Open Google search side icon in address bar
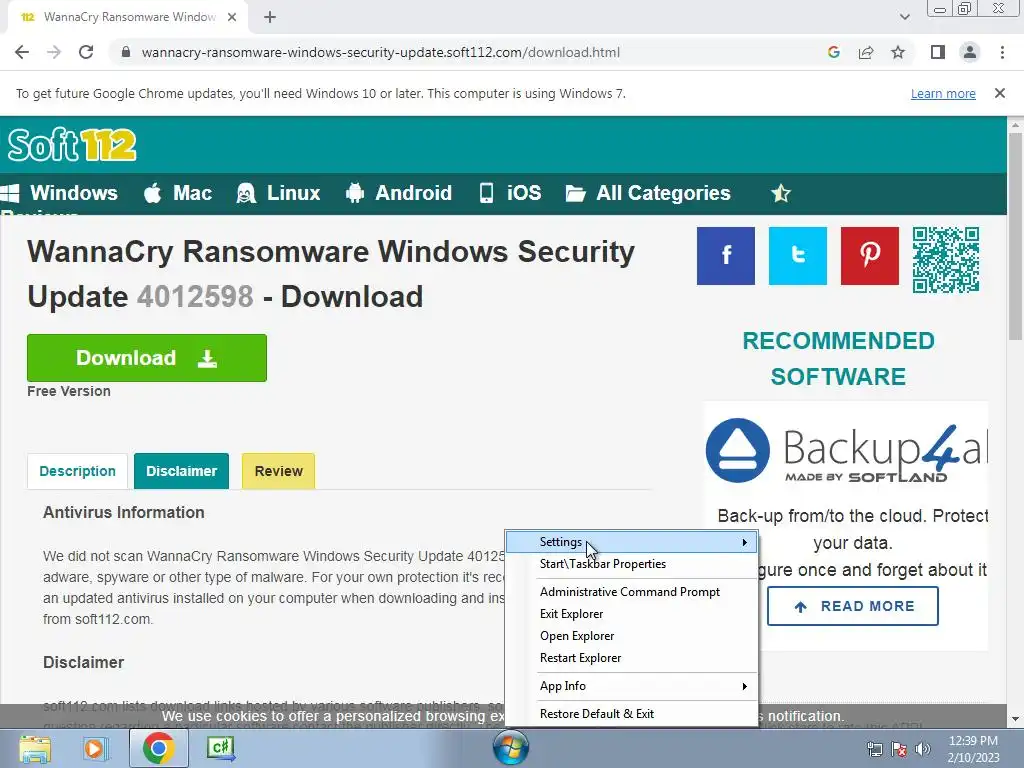This screenshot has width=1024, height=768. tap(833, 52)
